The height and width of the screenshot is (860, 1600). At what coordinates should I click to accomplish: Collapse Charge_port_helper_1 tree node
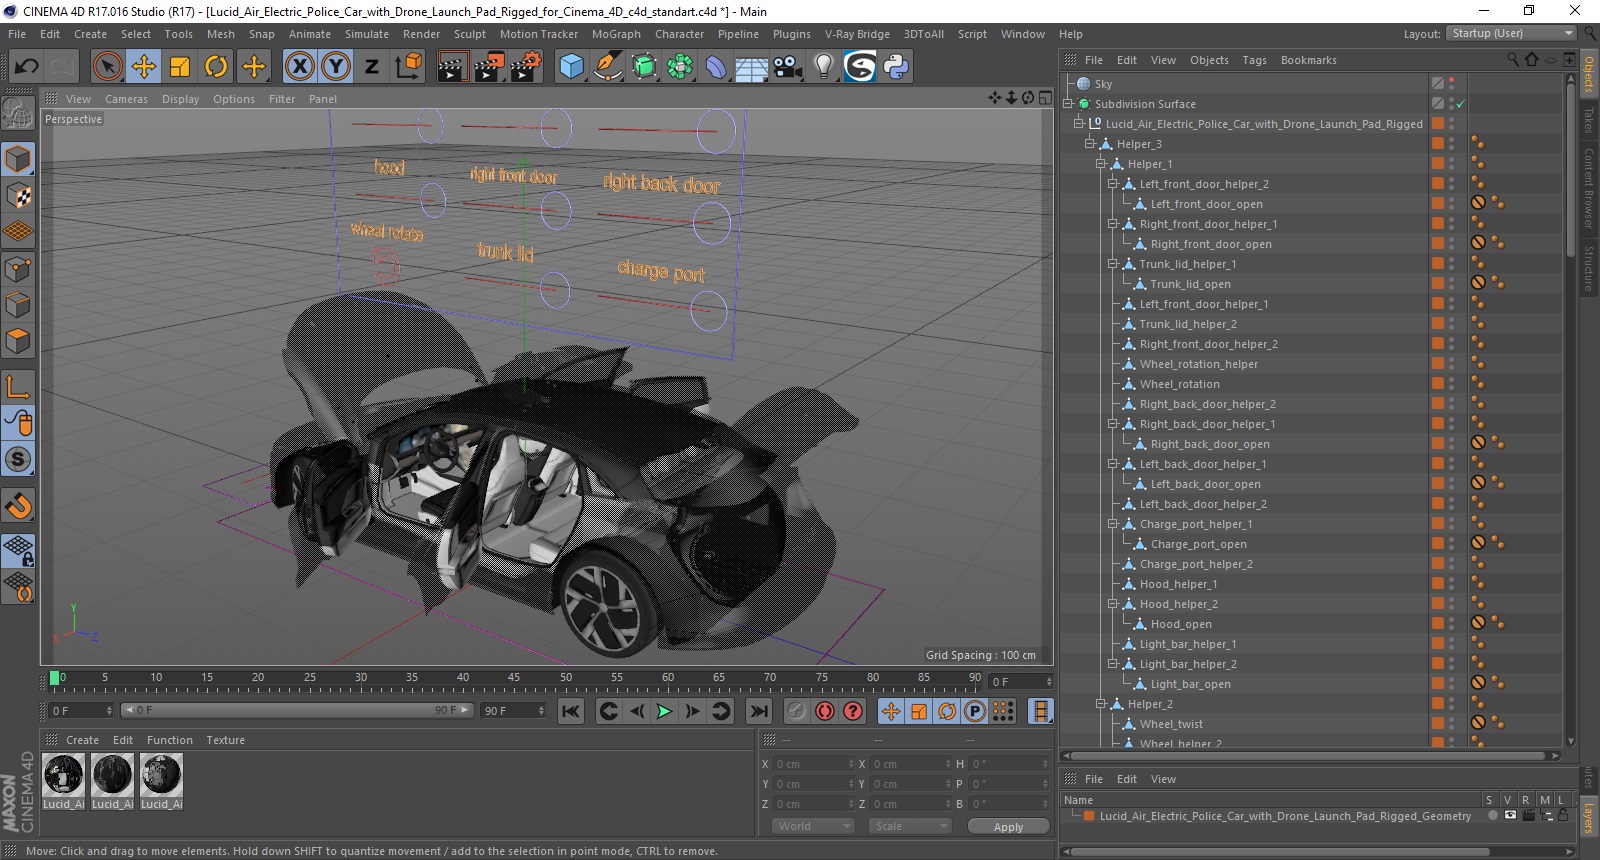coord(1112,524)
